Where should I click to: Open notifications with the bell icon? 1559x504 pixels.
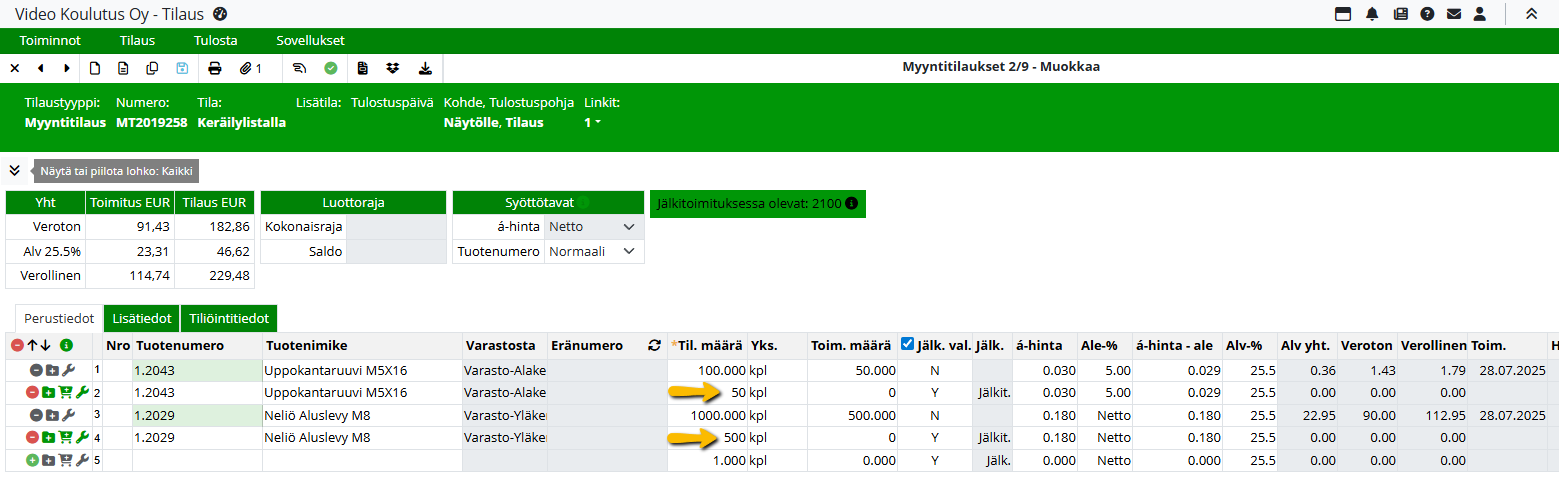click(x=1372, y=14)
